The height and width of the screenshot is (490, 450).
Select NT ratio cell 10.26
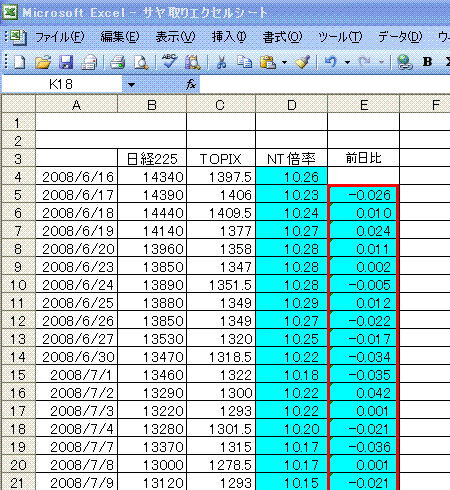[x=292, y=176]
